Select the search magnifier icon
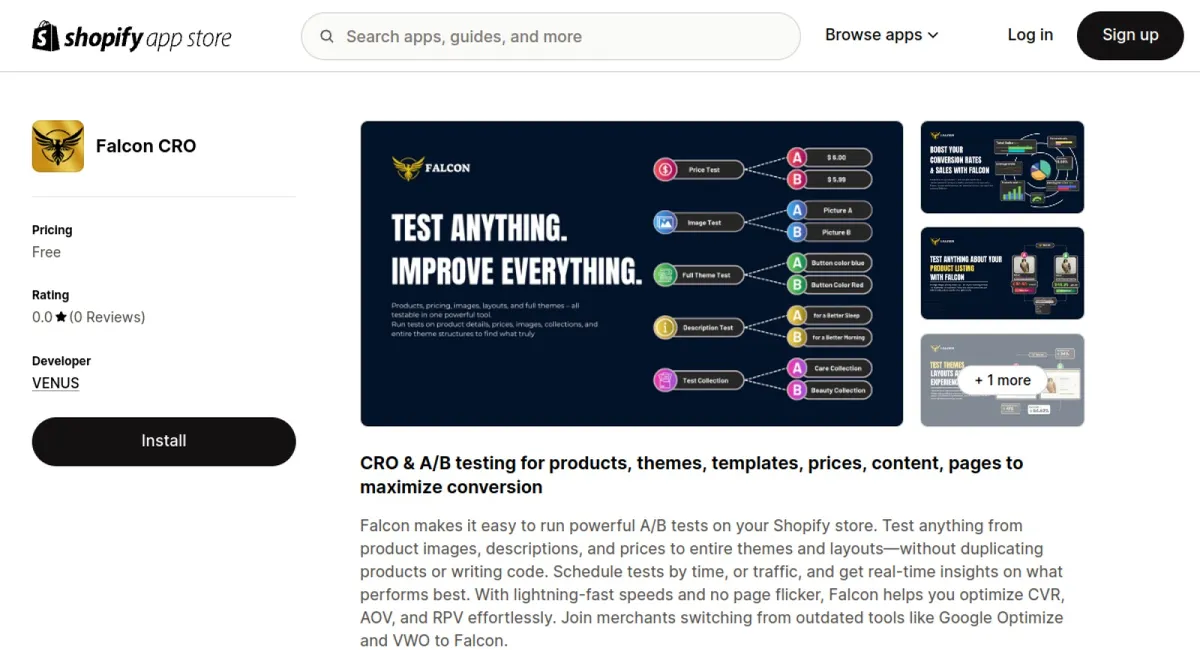Image resolution: width=1200 pixels, height=650 pixels. tap(327, 37)
